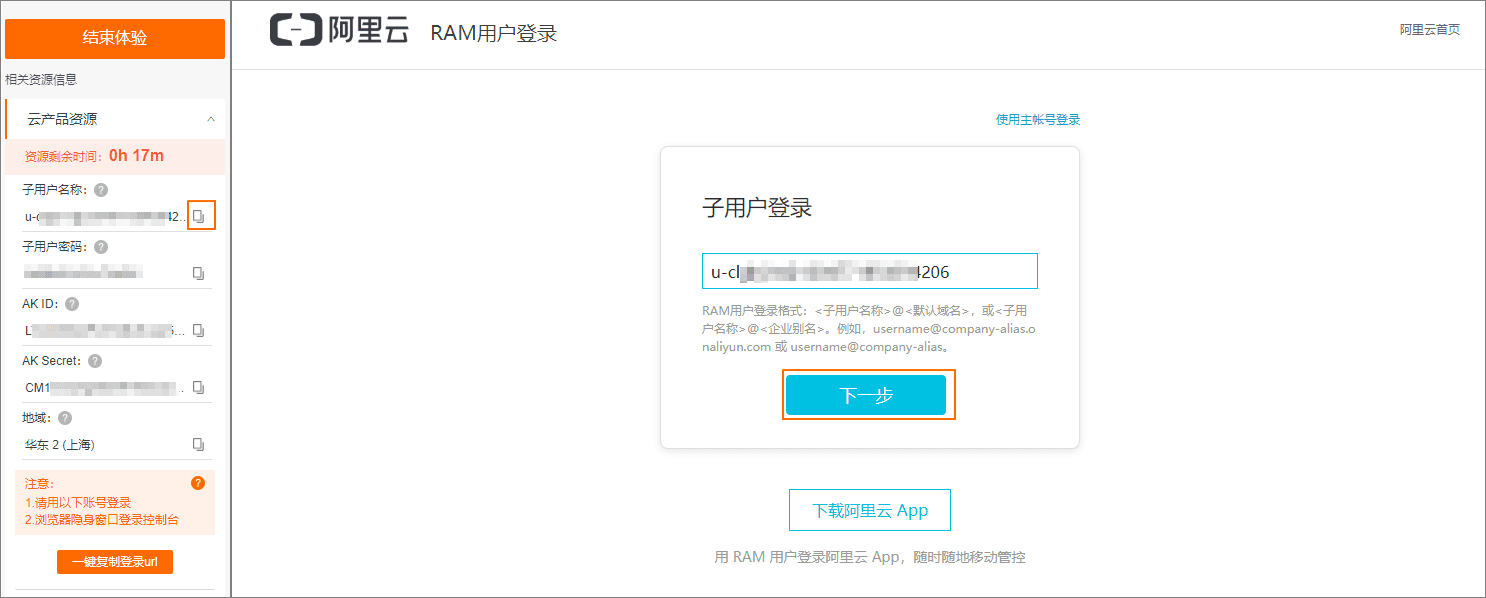Image resolution: width=1486 pixels, height=598 pixels.
Task: Copy the 子用户名称 value
Action: [x=199, y=216]
